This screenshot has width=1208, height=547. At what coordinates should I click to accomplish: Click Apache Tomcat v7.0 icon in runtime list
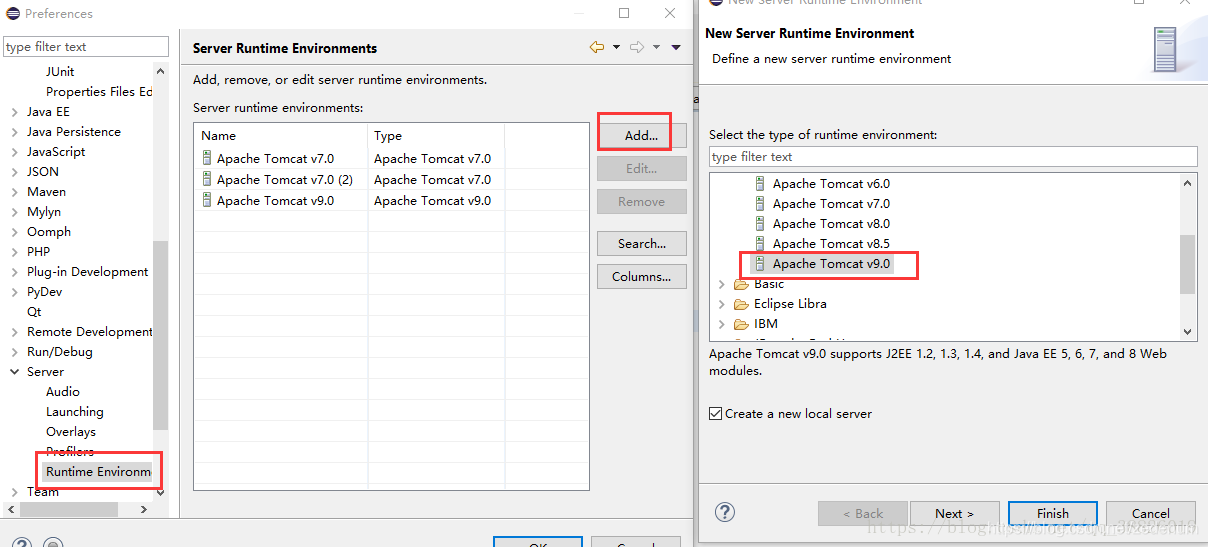click(x=760, y=203)
